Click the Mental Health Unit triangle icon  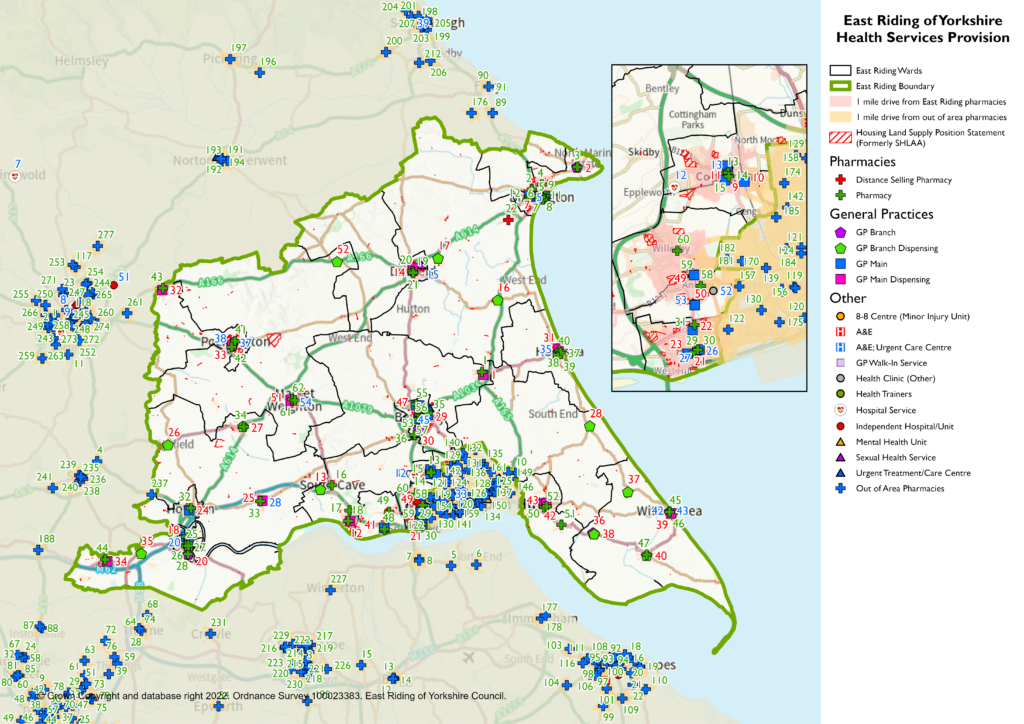point(841,441)
